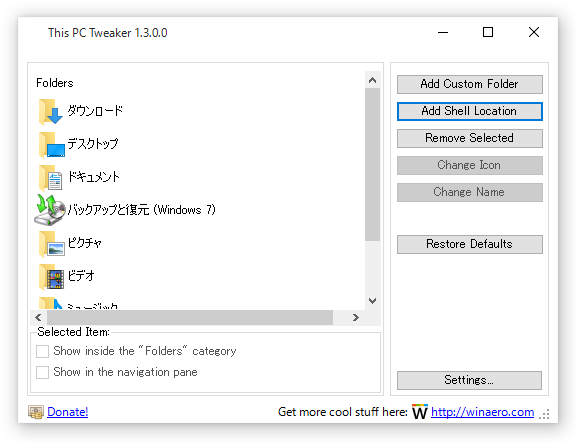Click the list scroll down arrow
Viewport: 577px width, 443px height.
(372, 301)
